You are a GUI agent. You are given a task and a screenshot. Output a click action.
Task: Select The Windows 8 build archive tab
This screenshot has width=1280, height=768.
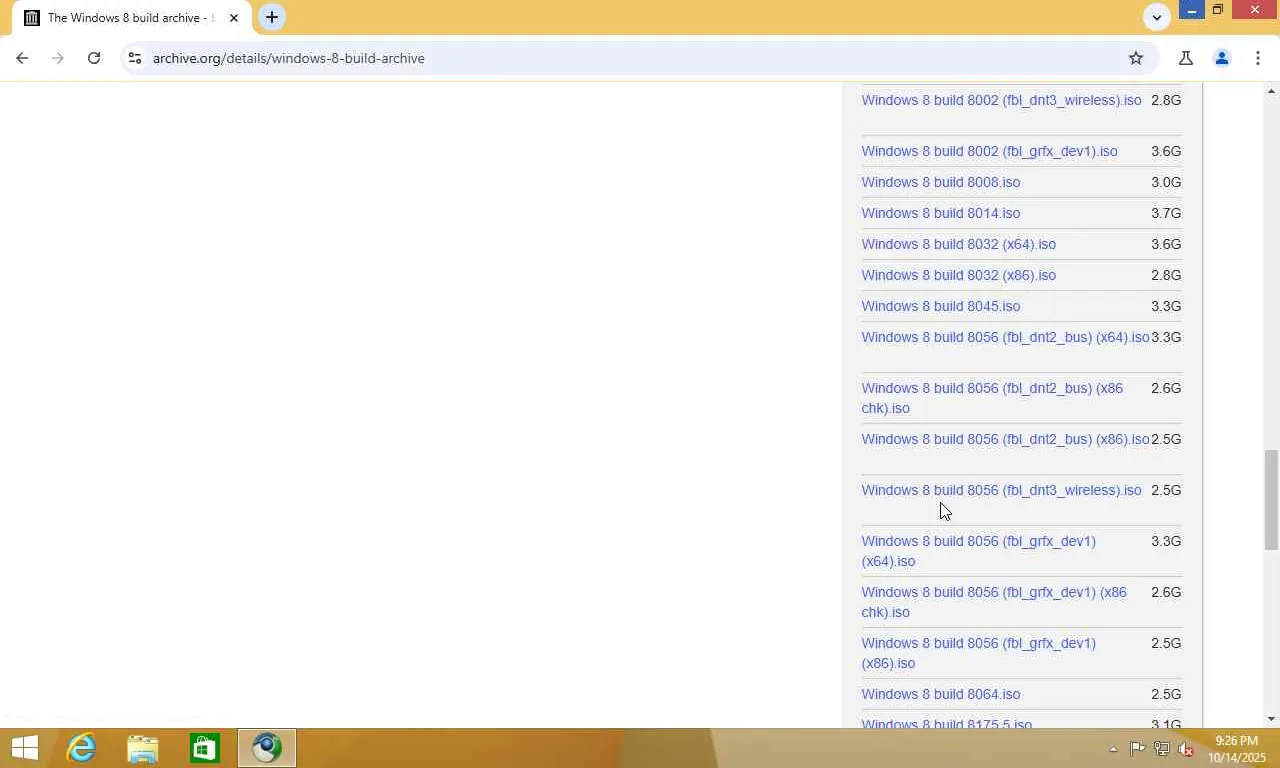[x=132, y=18]
